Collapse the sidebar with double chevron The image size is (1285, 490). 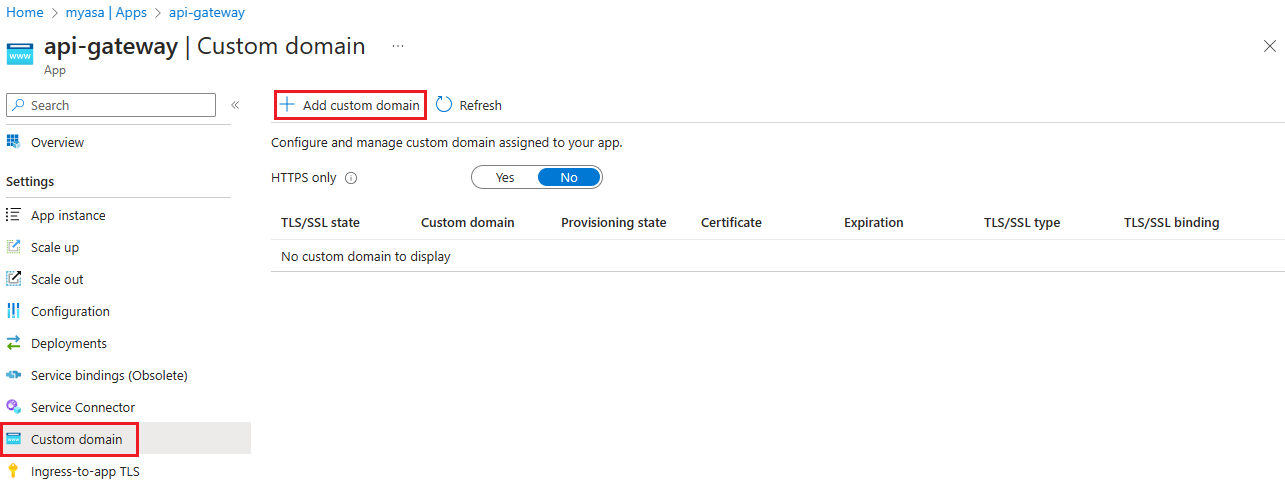(235, 105)
